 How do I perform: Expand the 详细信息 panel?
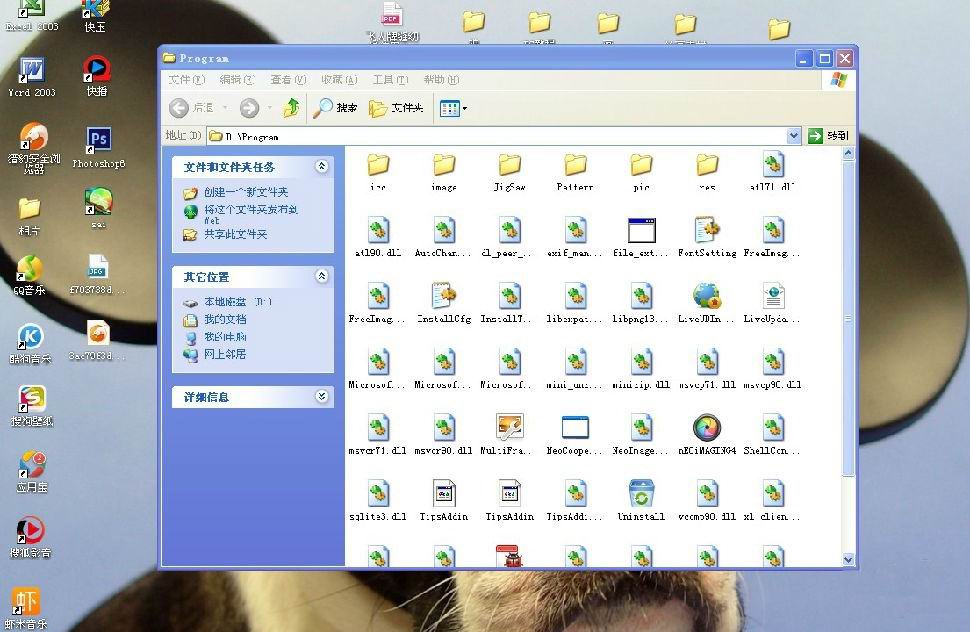322,397
